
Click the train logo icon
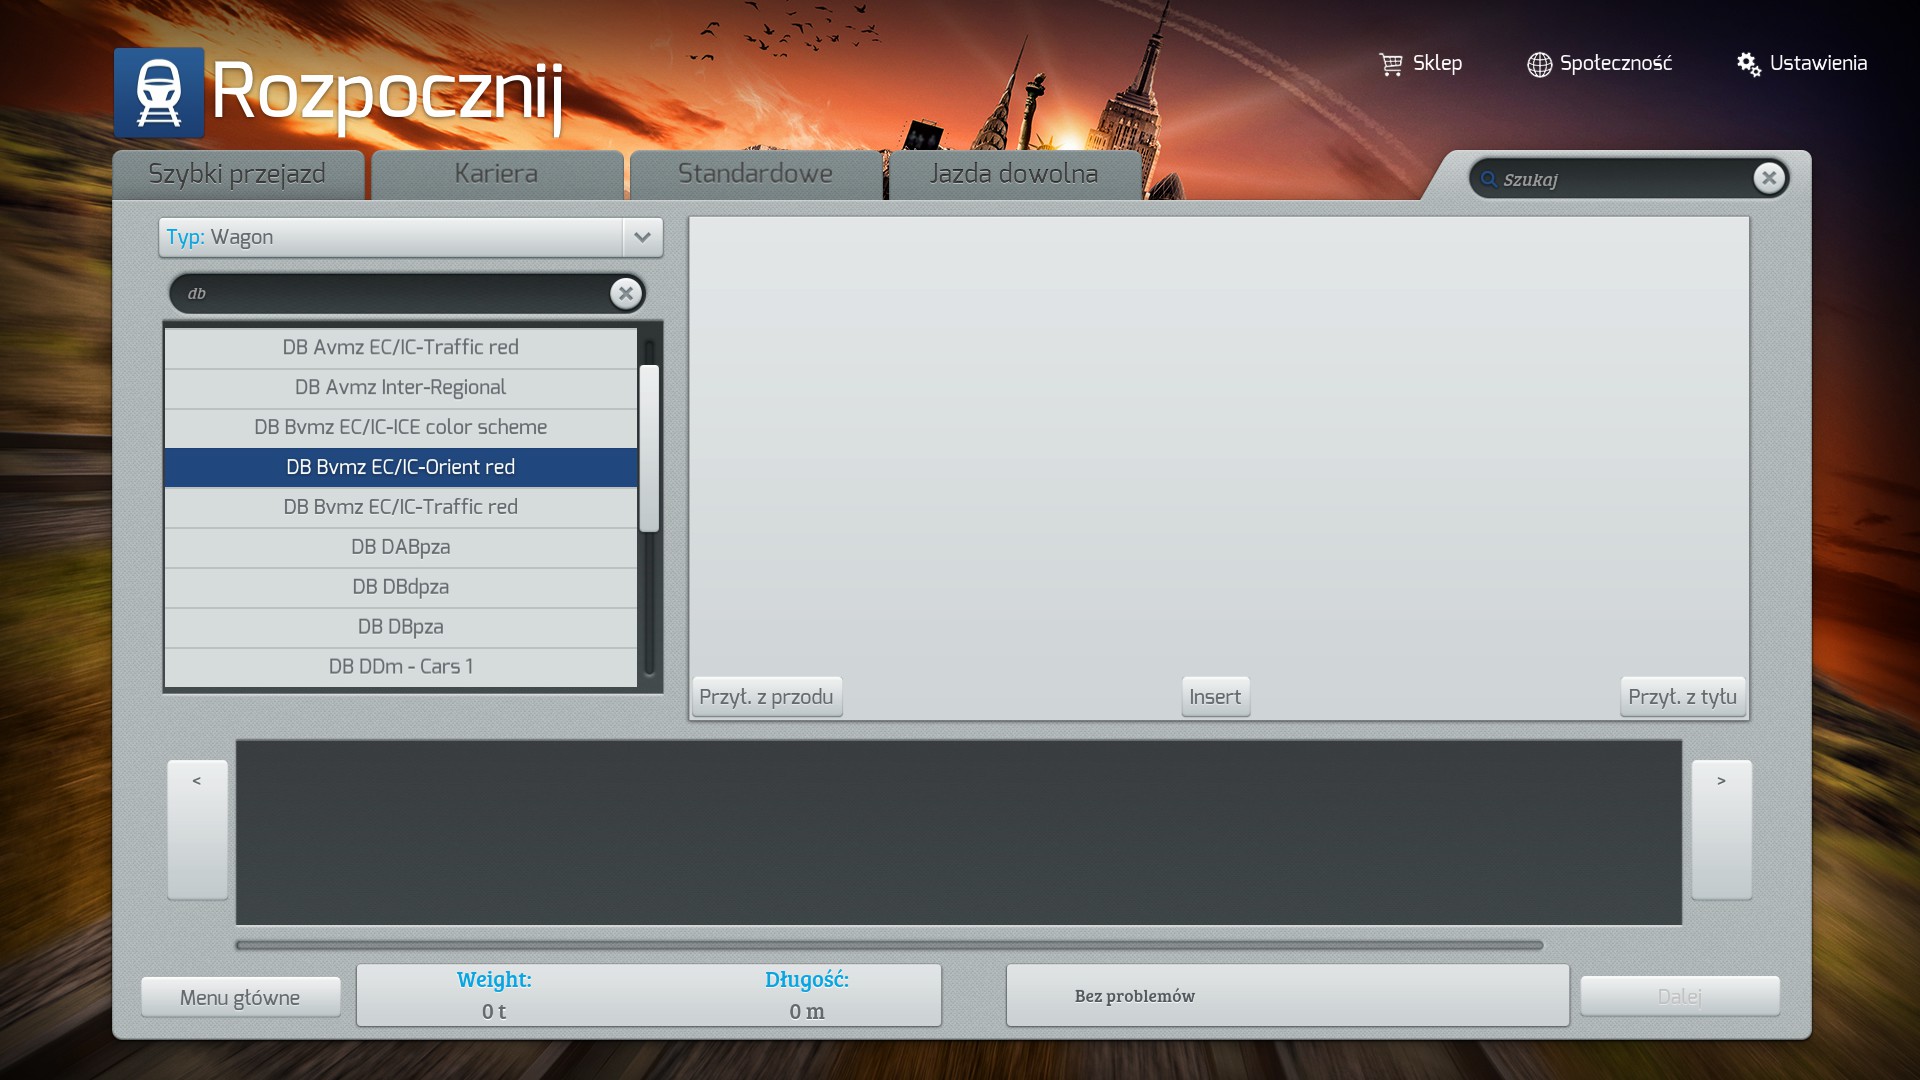[x=159, y=93]
